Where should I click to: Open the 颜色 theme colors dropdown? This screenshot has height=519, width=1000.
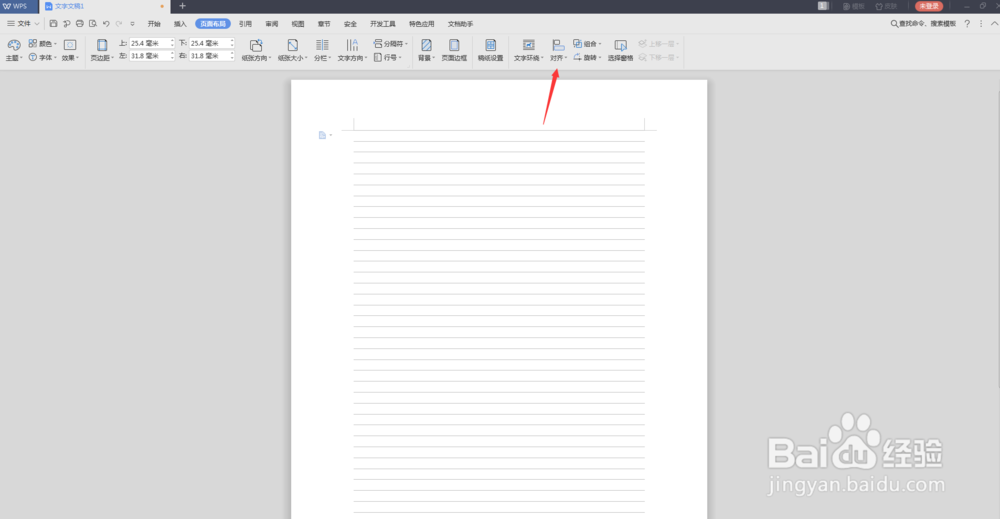(x=42, y=43)
